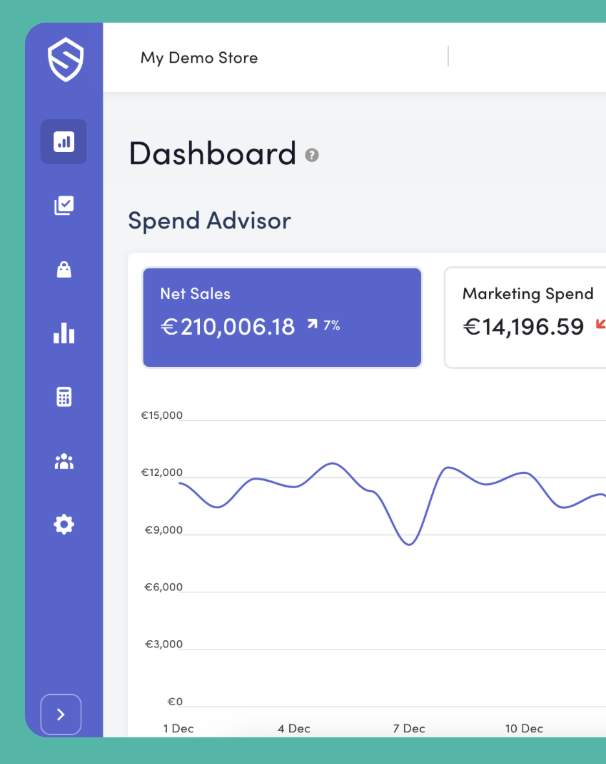Switch to the Marketing Spend card

[x=525, y=317]
